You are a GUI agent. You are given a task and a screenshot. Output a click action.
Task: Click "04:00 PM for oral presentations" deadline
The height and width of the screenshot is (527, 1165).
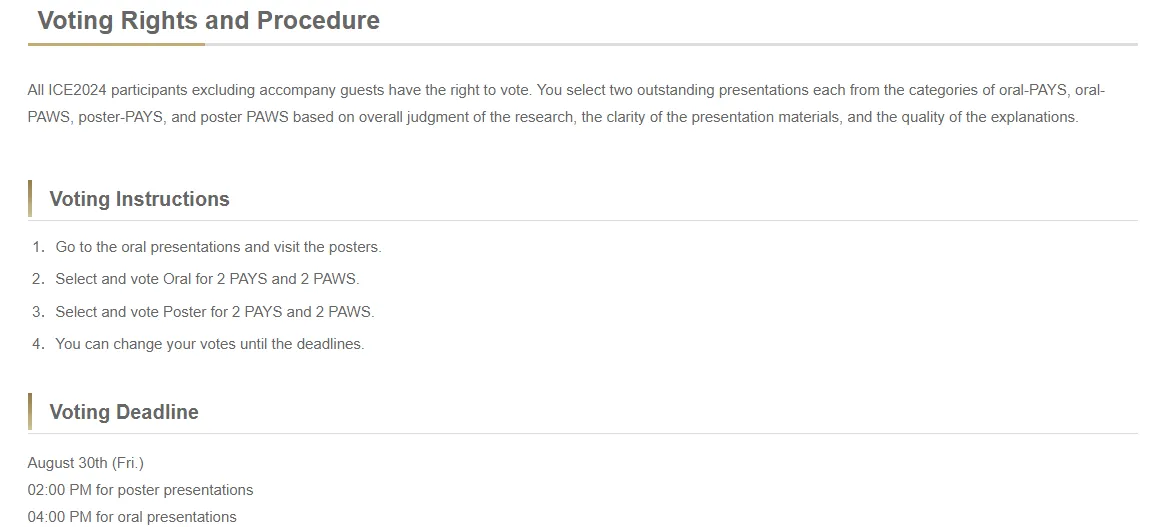[x=132, y=517]
